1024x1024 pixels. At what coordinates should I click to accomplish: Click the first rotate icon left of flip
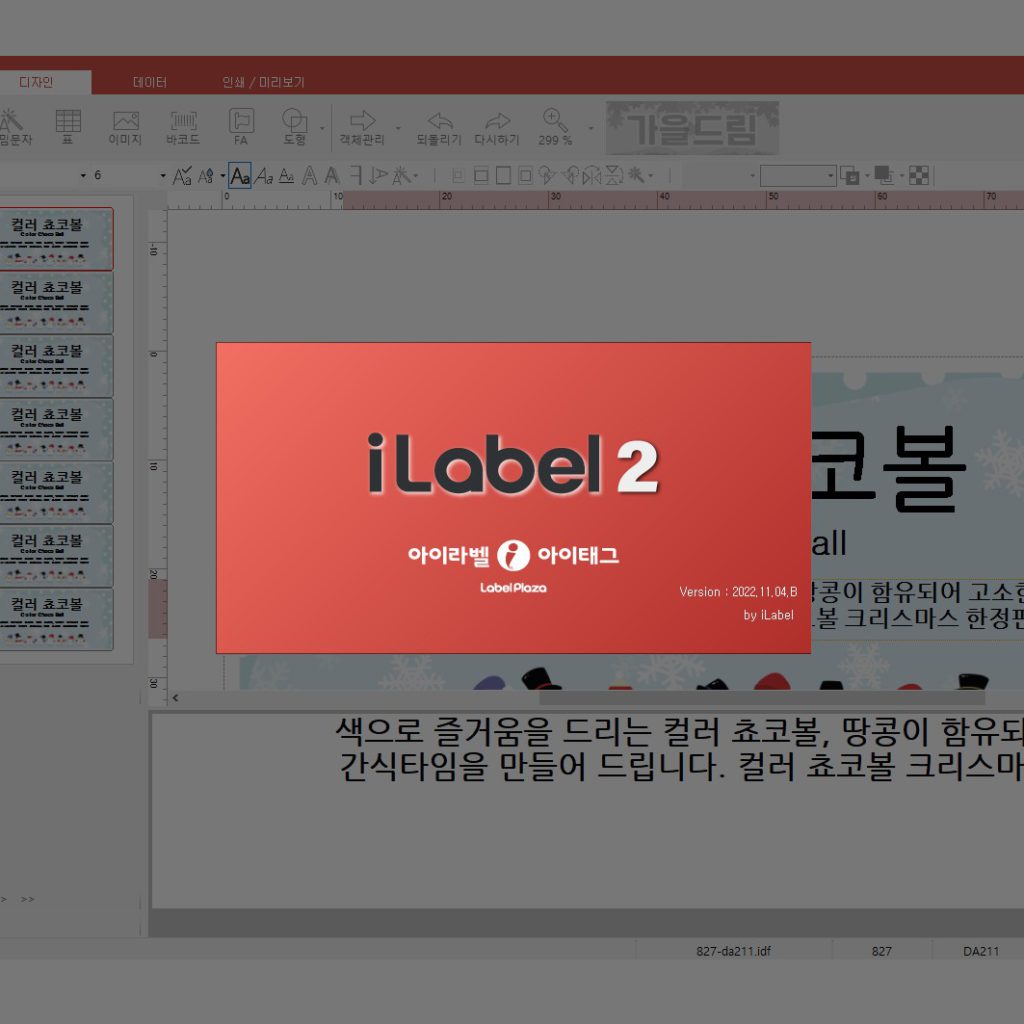pyautogui.click(x=548, y=176)
